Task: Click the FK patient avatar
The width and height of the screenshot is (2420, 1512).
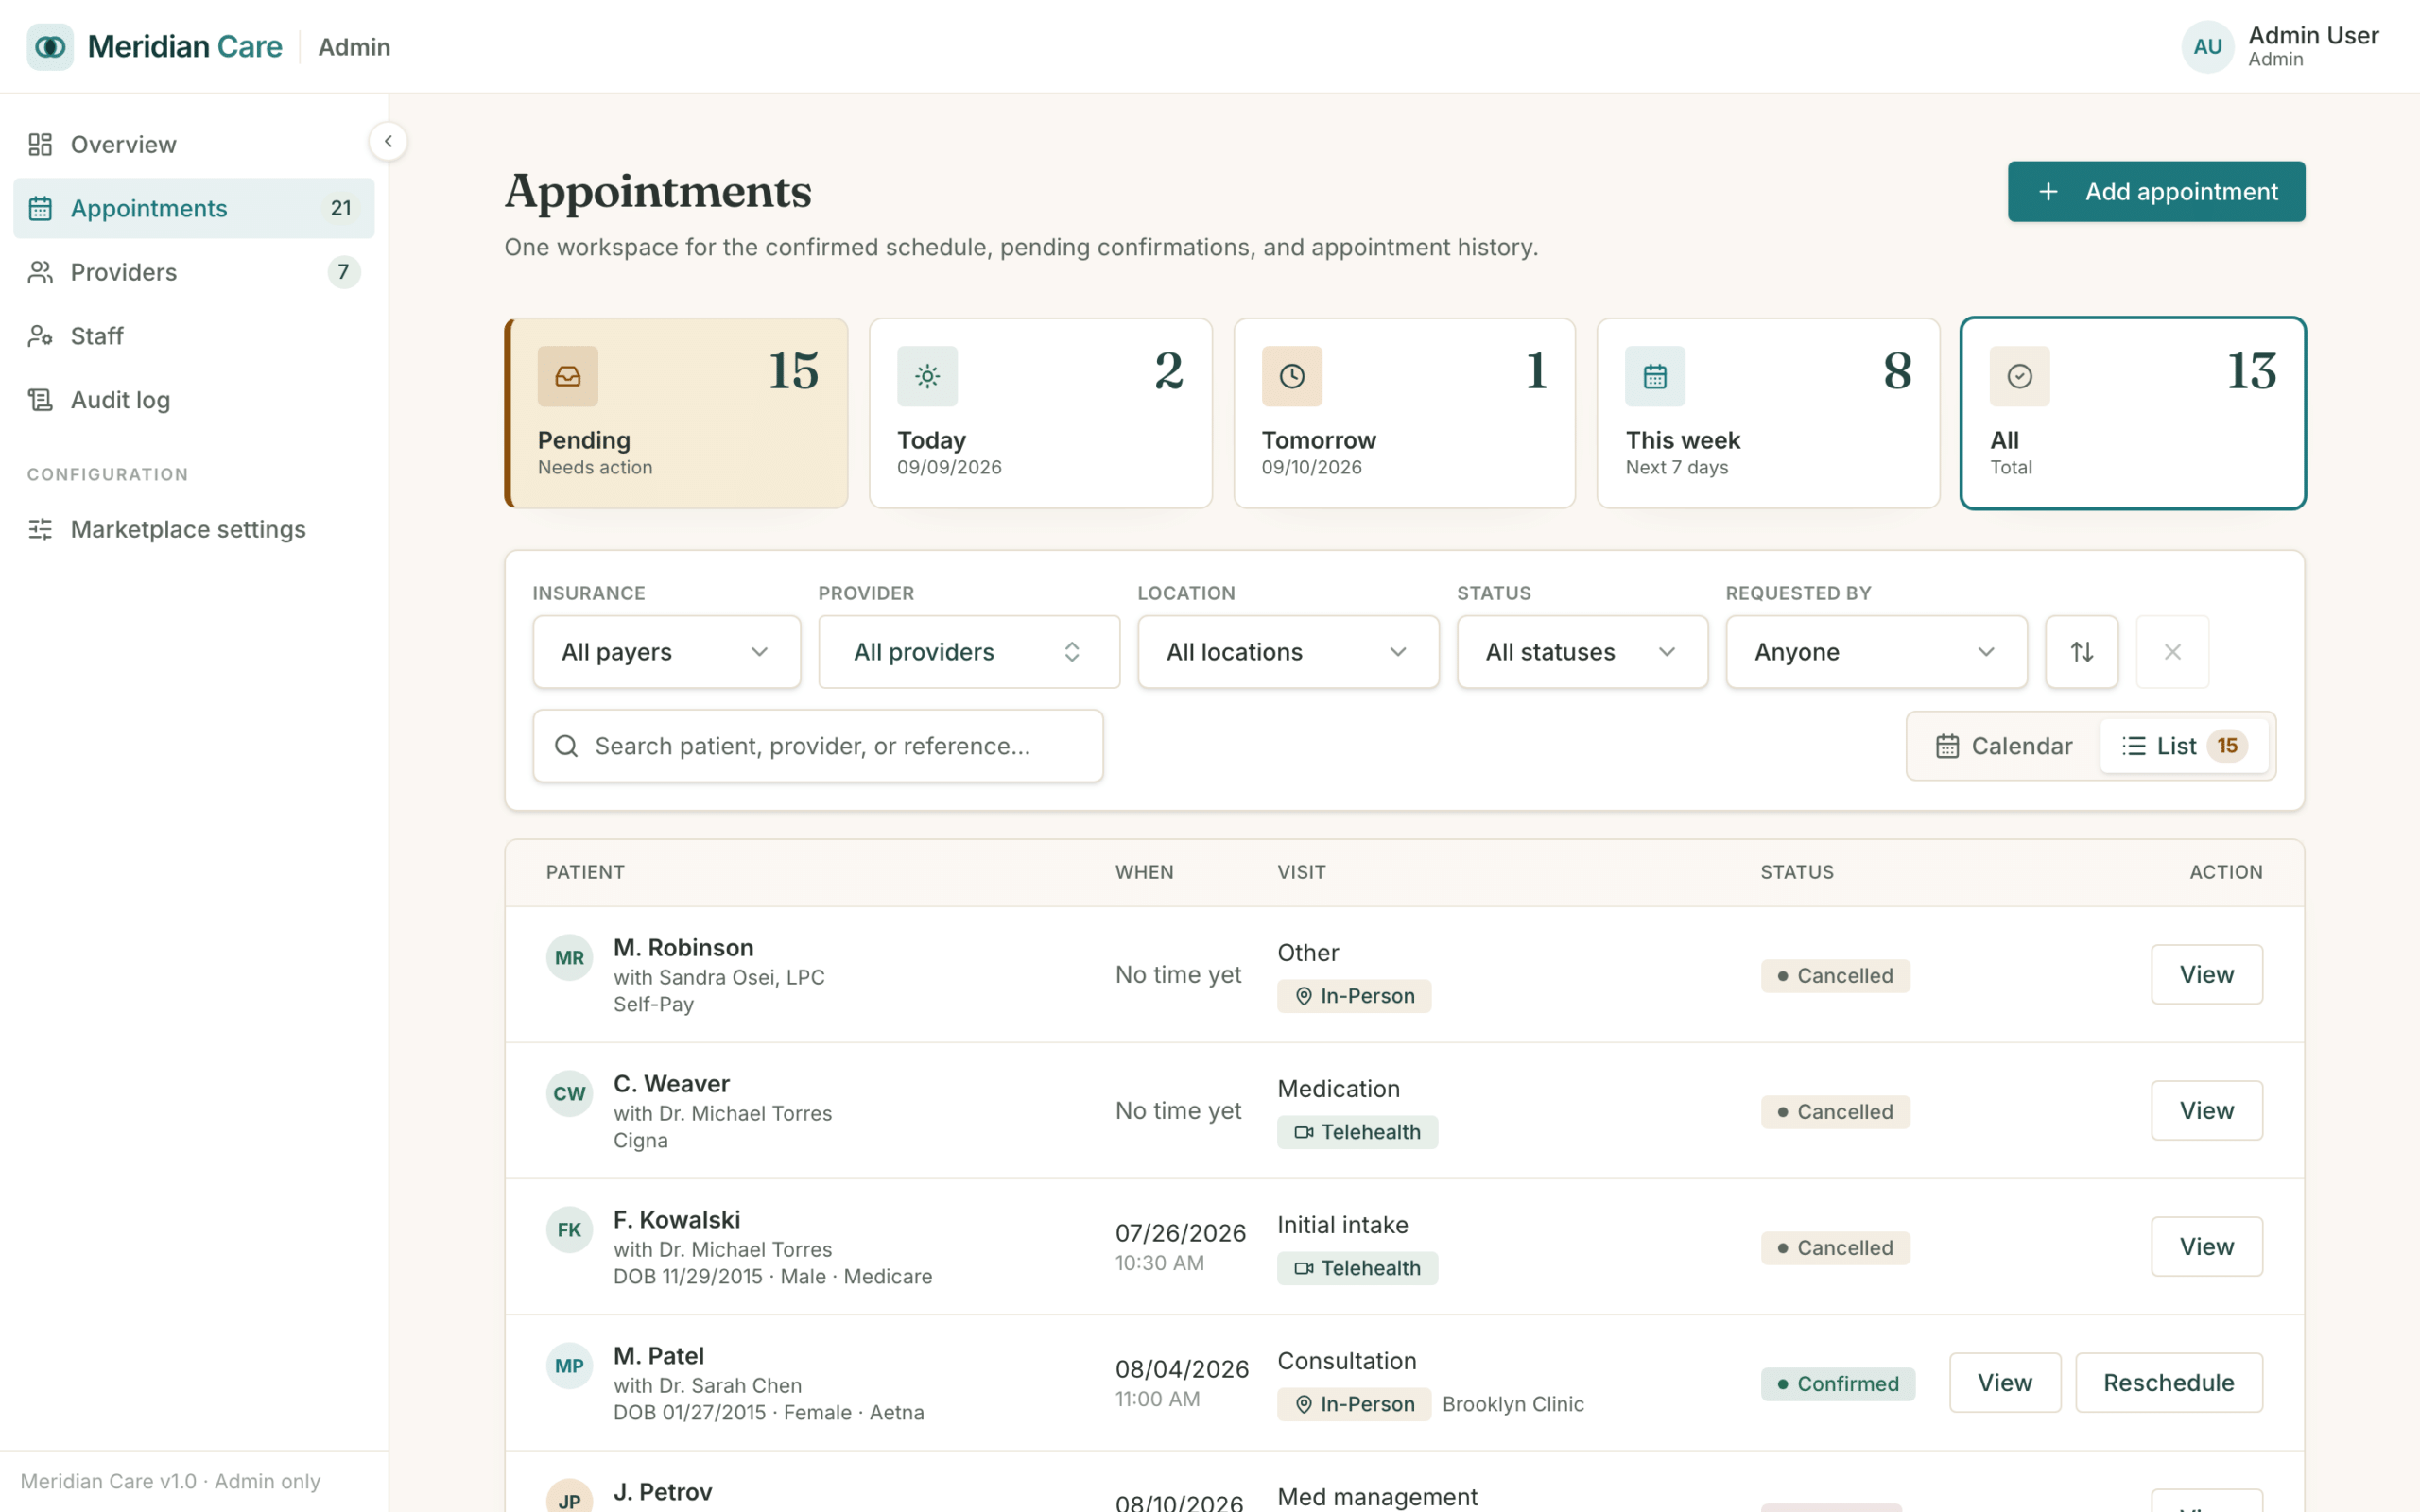Action: 569,1230
